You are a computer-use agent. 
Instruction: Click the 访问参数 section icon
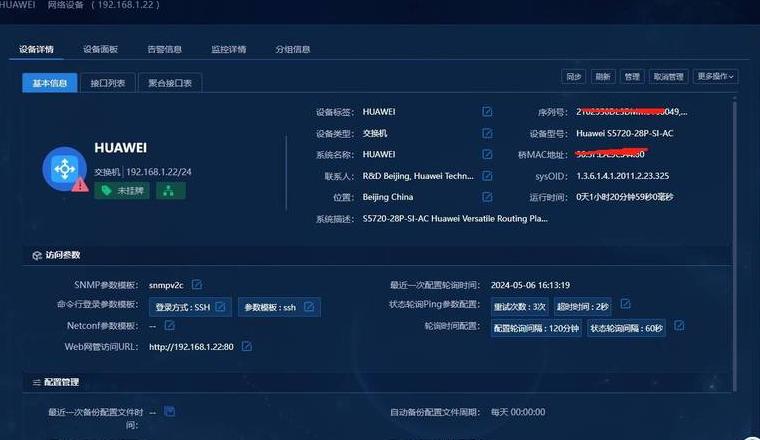[x=37, y=255]
